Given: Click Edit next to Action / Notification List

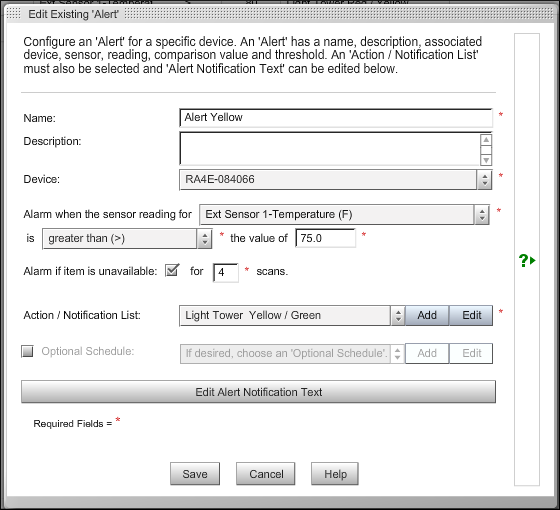Looking at the screenshot, I should point(471,315).
